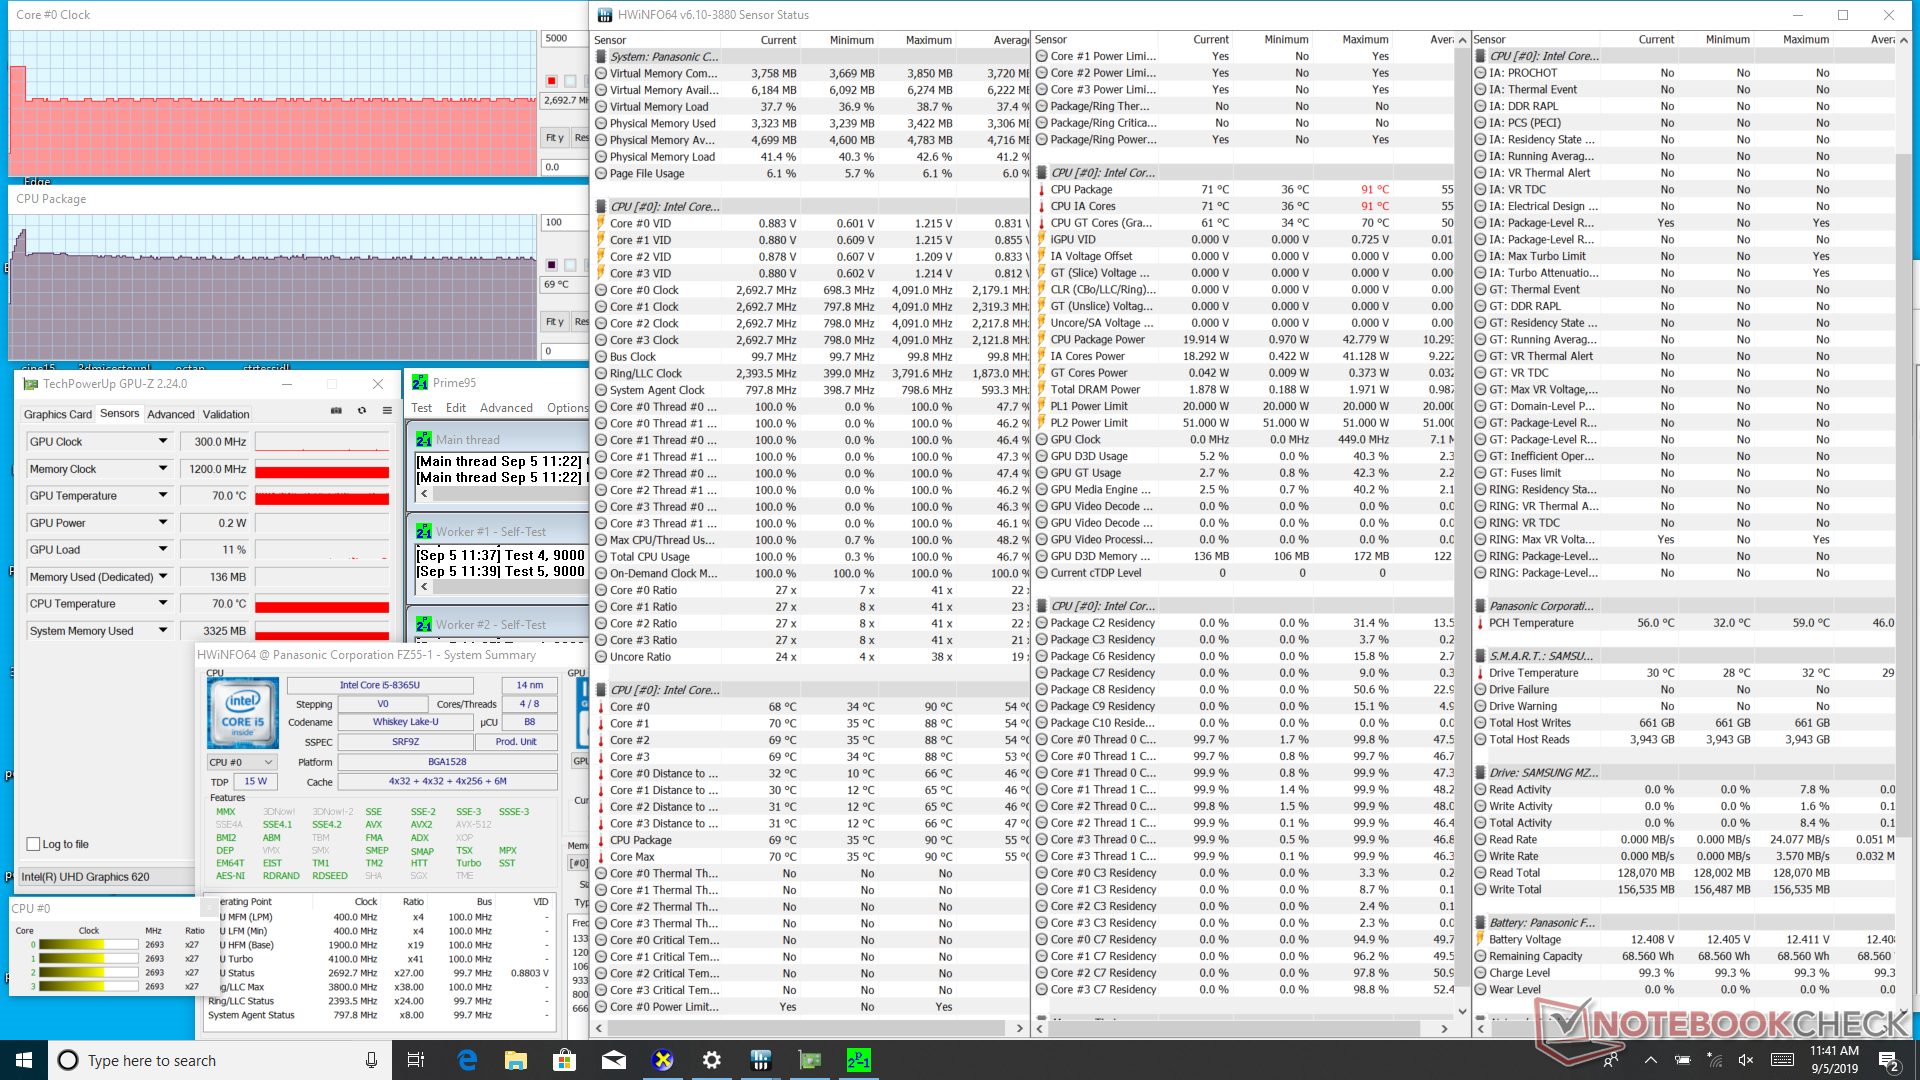Screen dimensions: 1920x1080
Task: Open the Validation tab in GPU-Z
Action: coord(226,414)
